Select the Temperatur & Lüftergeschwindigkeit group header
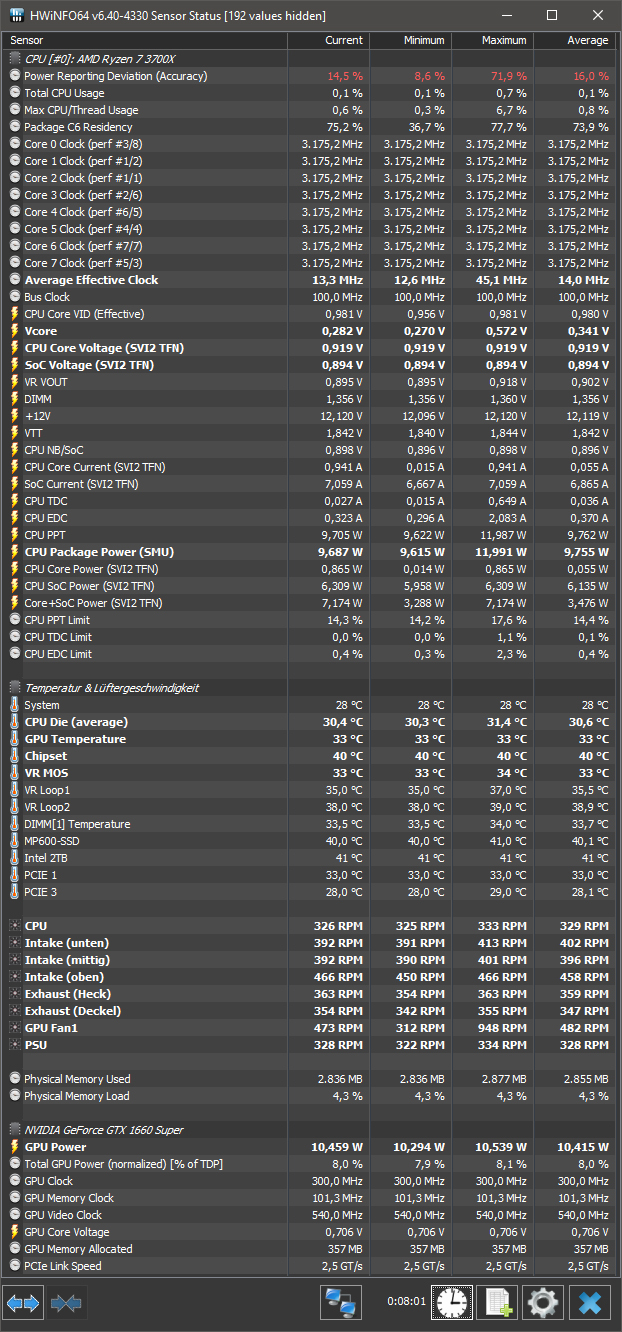The image size is (622, 1332). 309,688
